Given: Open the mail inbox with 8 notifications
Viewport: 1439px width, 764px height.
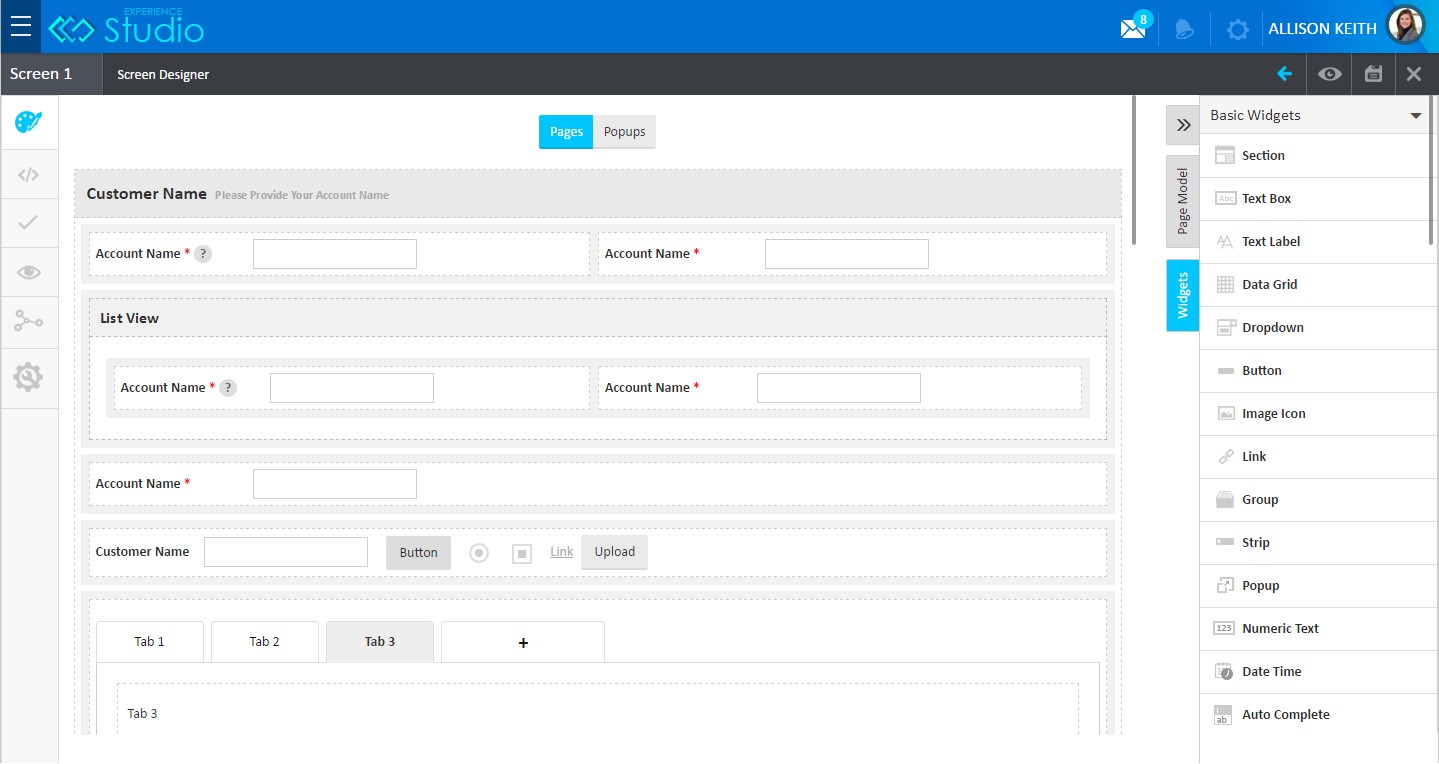Looking at the screenshot, I should coord(1133,28).
